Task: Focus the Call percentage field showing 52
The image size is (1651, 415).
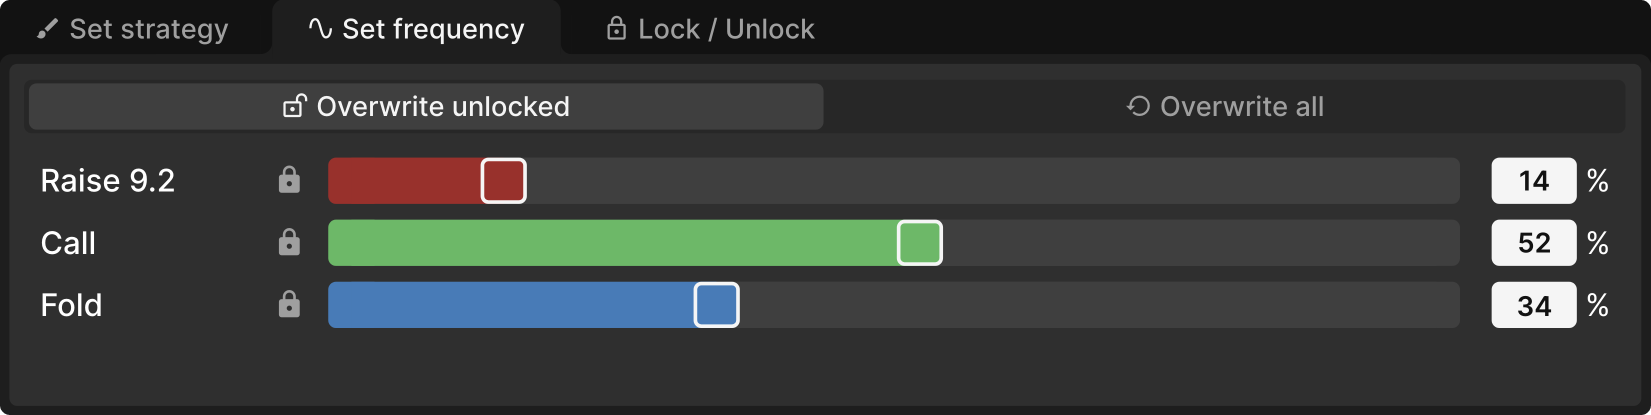Action: click(x=1533, y=243)
